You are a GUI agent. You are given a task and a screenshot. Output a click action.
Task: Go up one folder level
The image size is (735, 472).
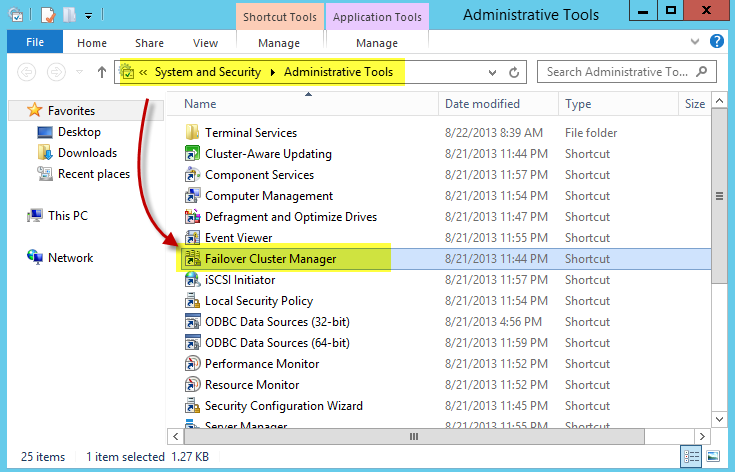(x=102, y=72)
